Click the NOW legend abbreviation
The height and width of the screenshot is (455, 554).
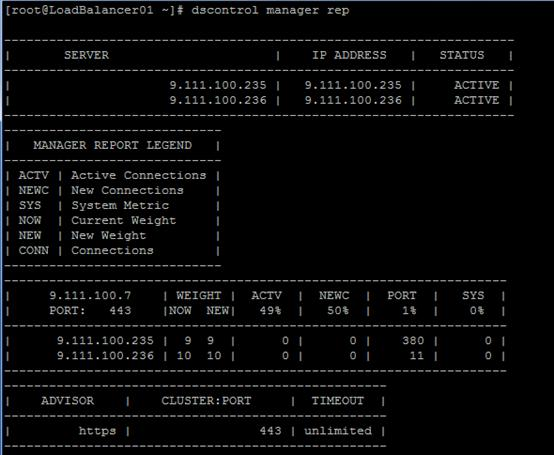(x=30, y=220)
